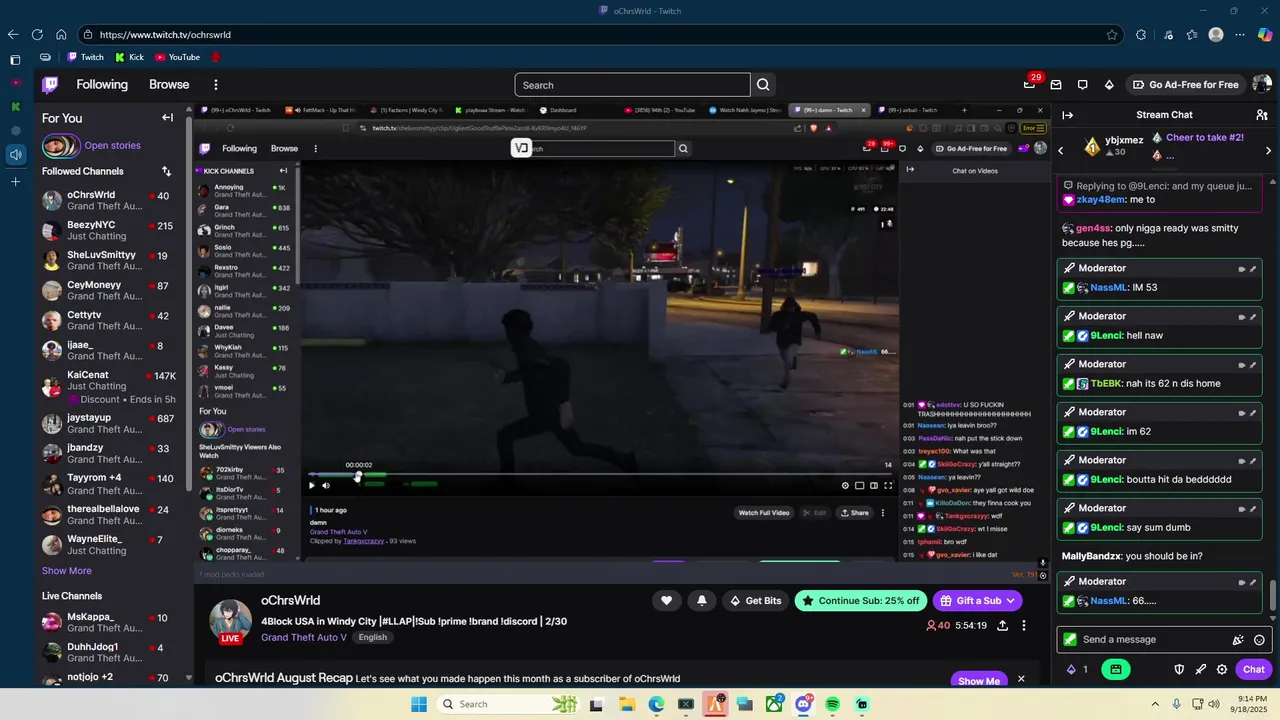Click the Get Bits button
Screen dimensions: 1280x720
click(x=756, y=600)
